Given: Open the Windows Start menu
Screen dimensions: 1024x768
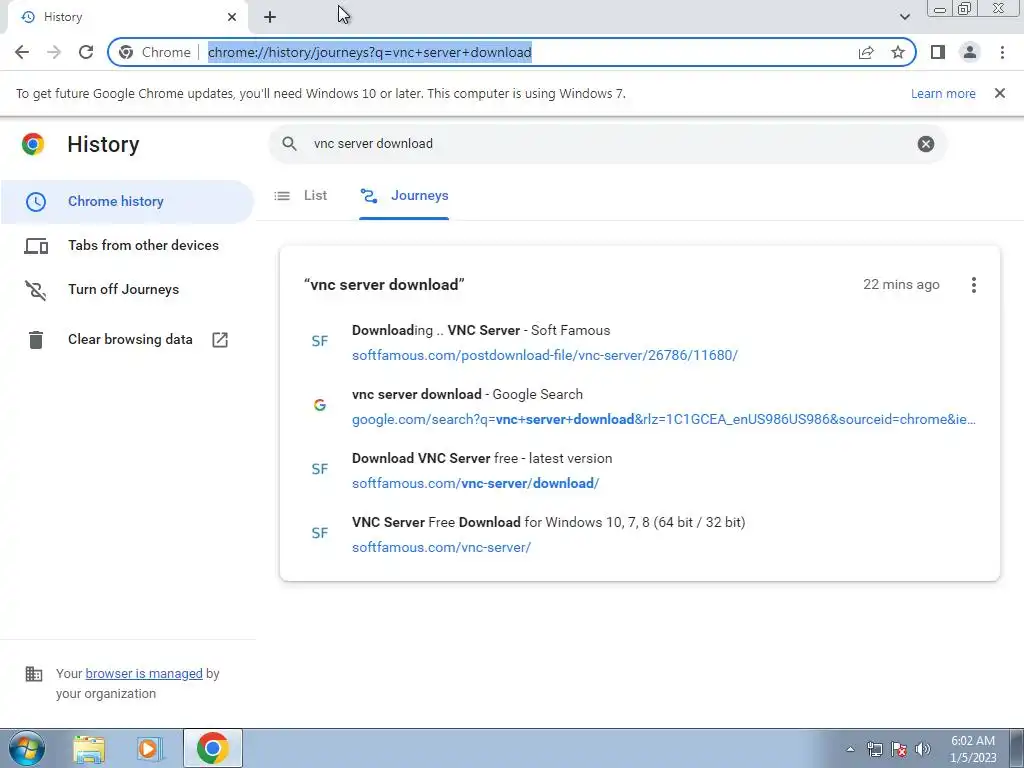Looking at the screenshot, I should pos(27,748).
